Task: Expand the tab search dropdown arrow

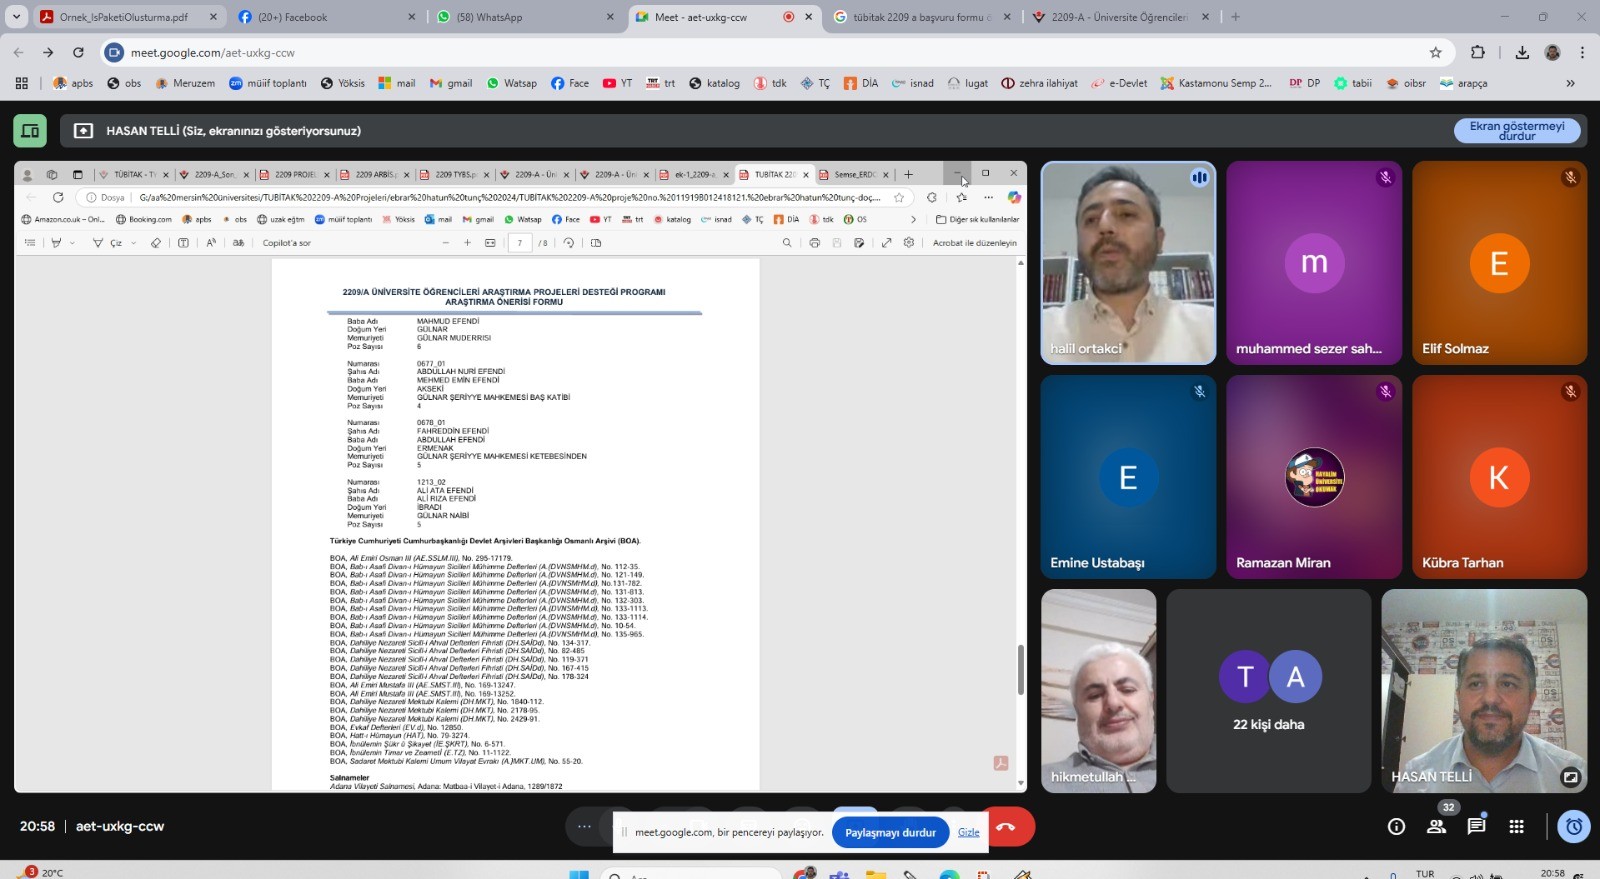Action: click(16, 17)
